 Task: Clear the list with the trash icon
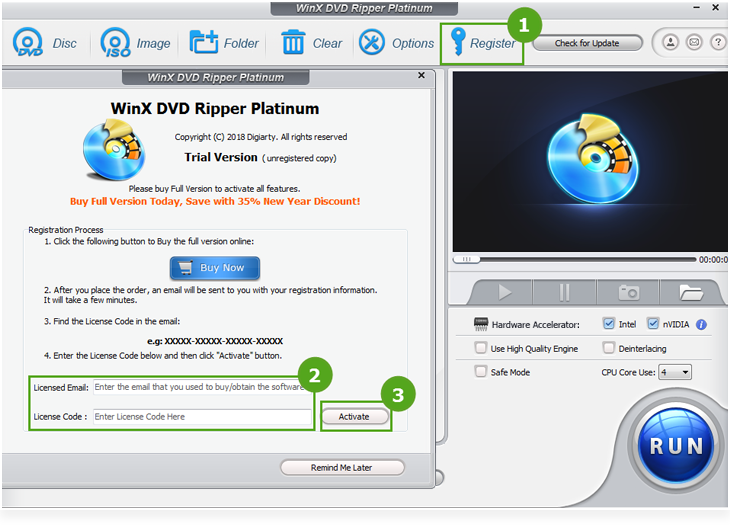311,43
